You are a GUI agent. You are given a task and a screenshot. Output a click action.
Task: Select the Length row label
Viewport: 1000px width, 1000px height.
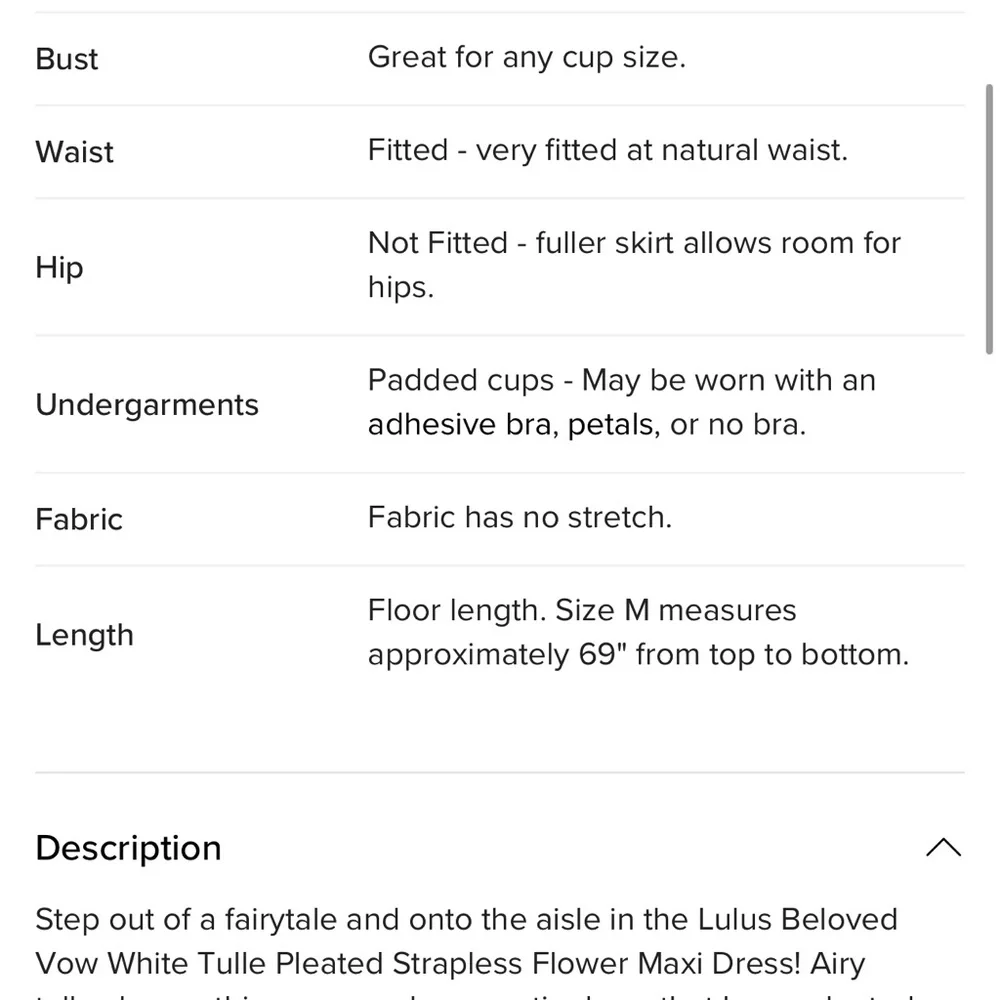pyautogui.click(x=84, y=635)
